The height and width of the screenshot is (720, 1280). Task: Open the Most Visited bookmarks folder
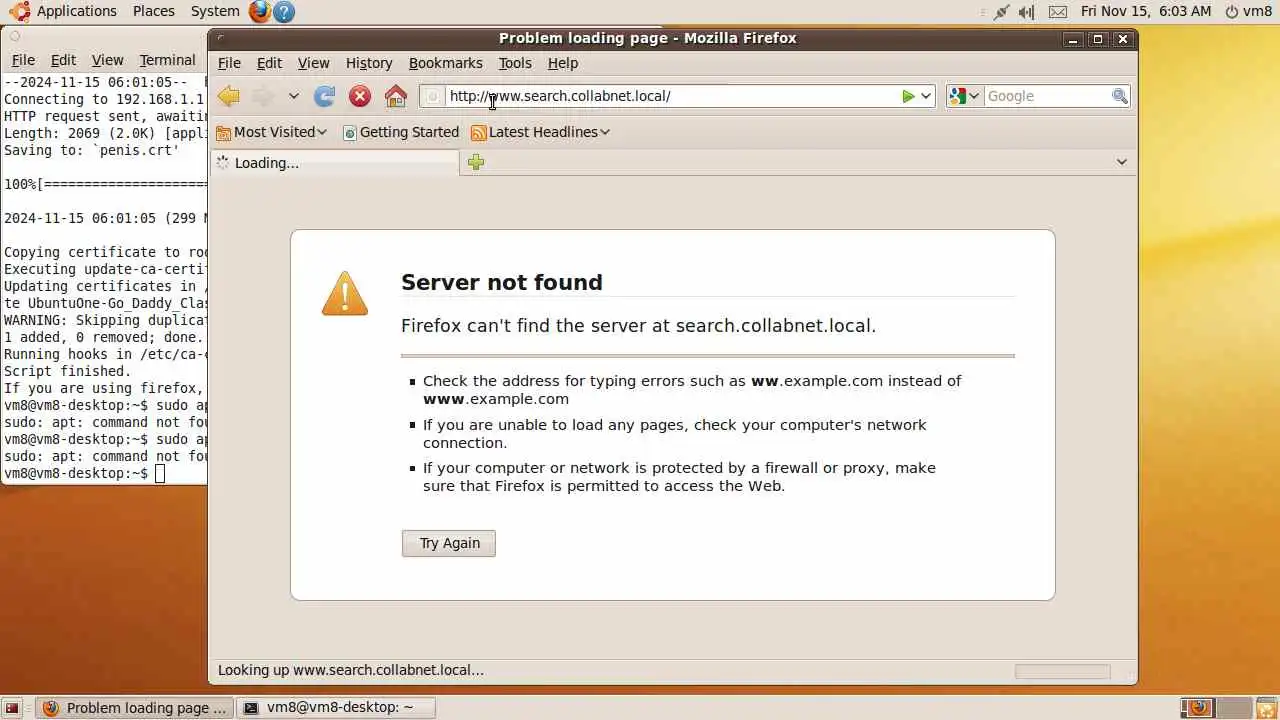pos(272,132)
